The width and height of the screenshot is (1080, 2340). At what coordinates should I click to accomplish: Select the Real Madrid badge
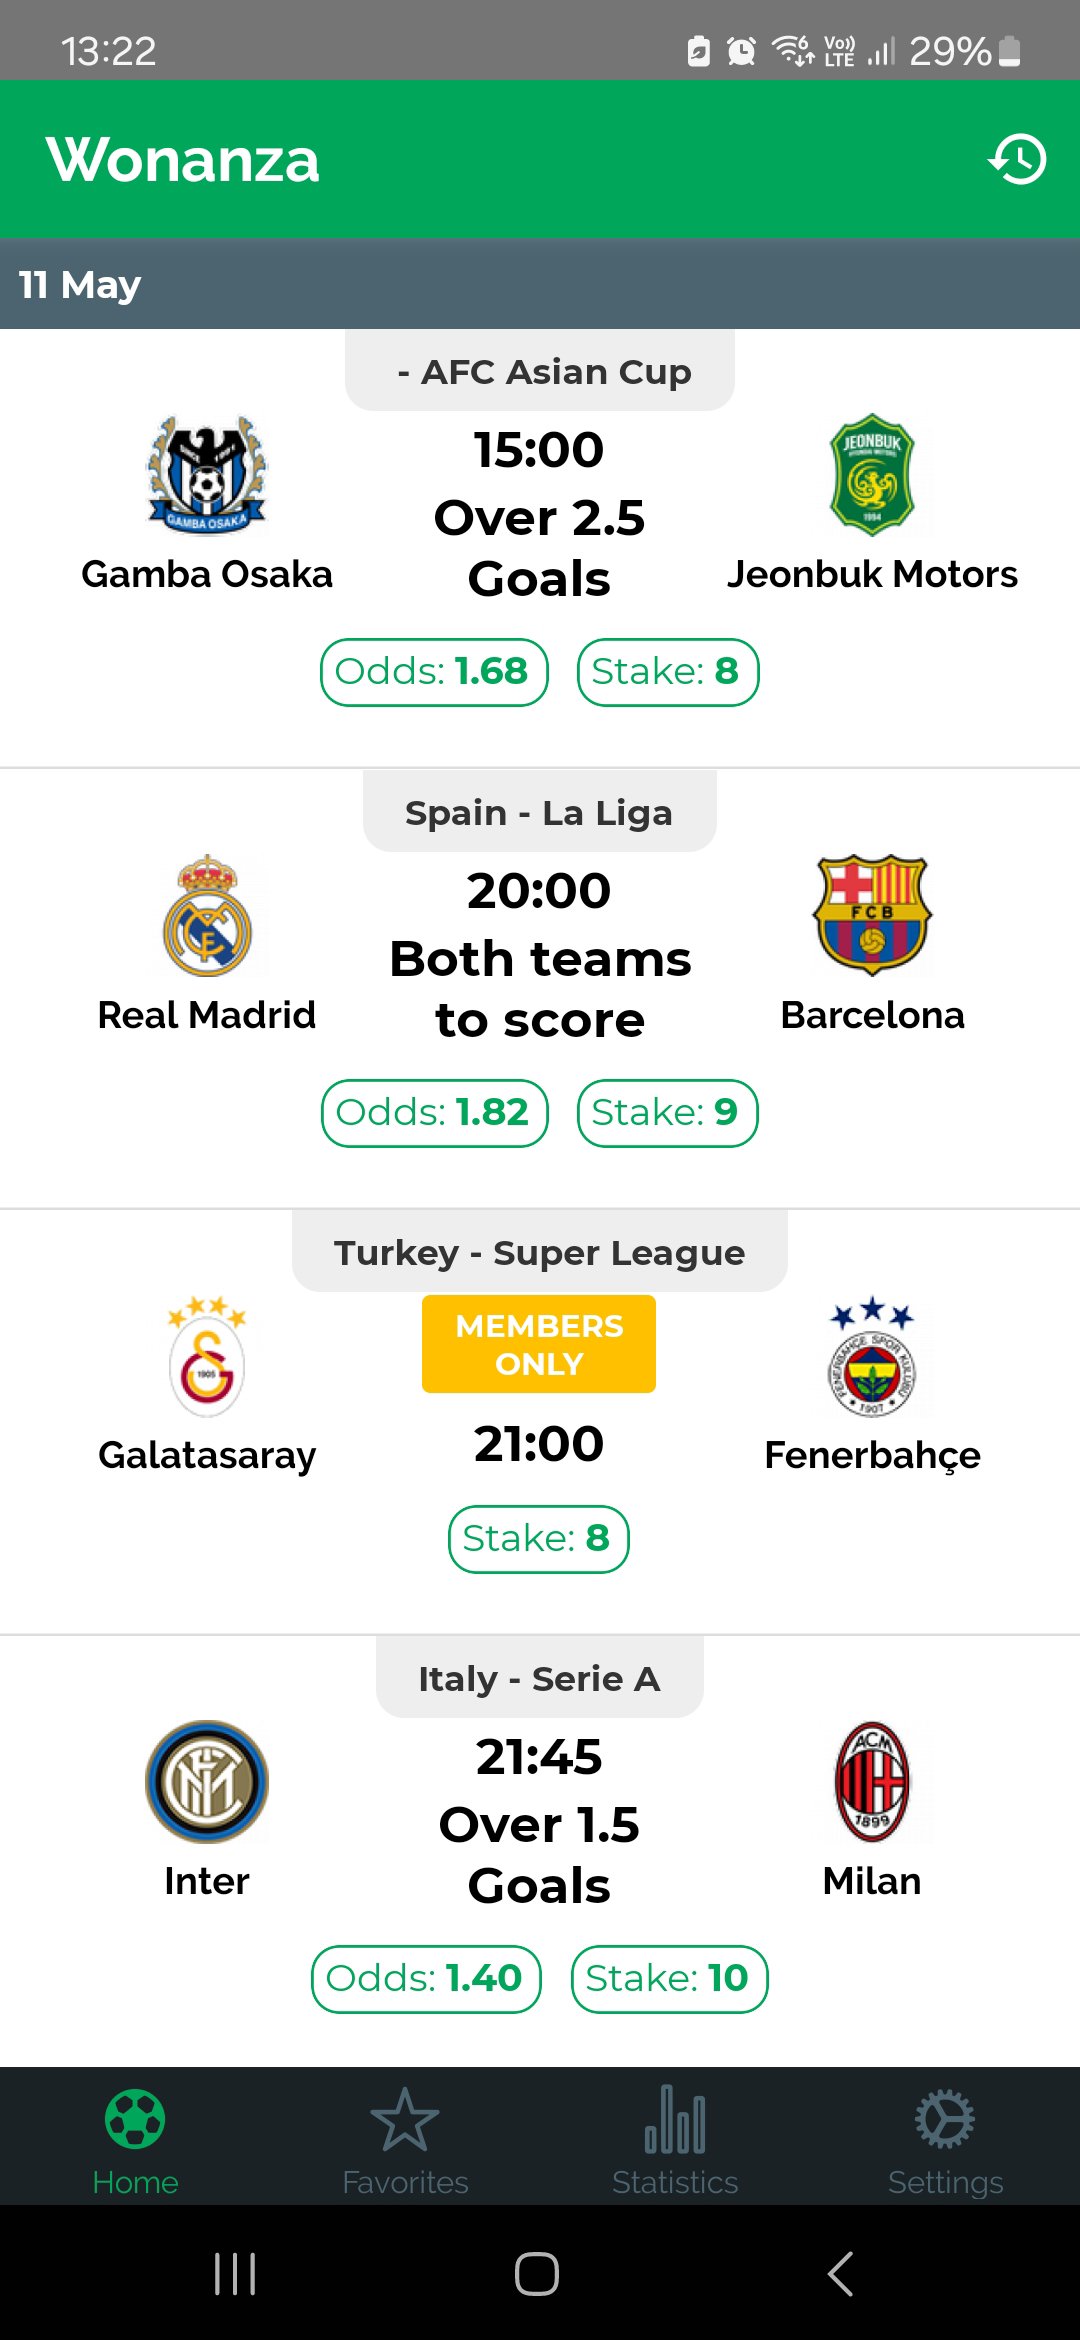point(207,916)
